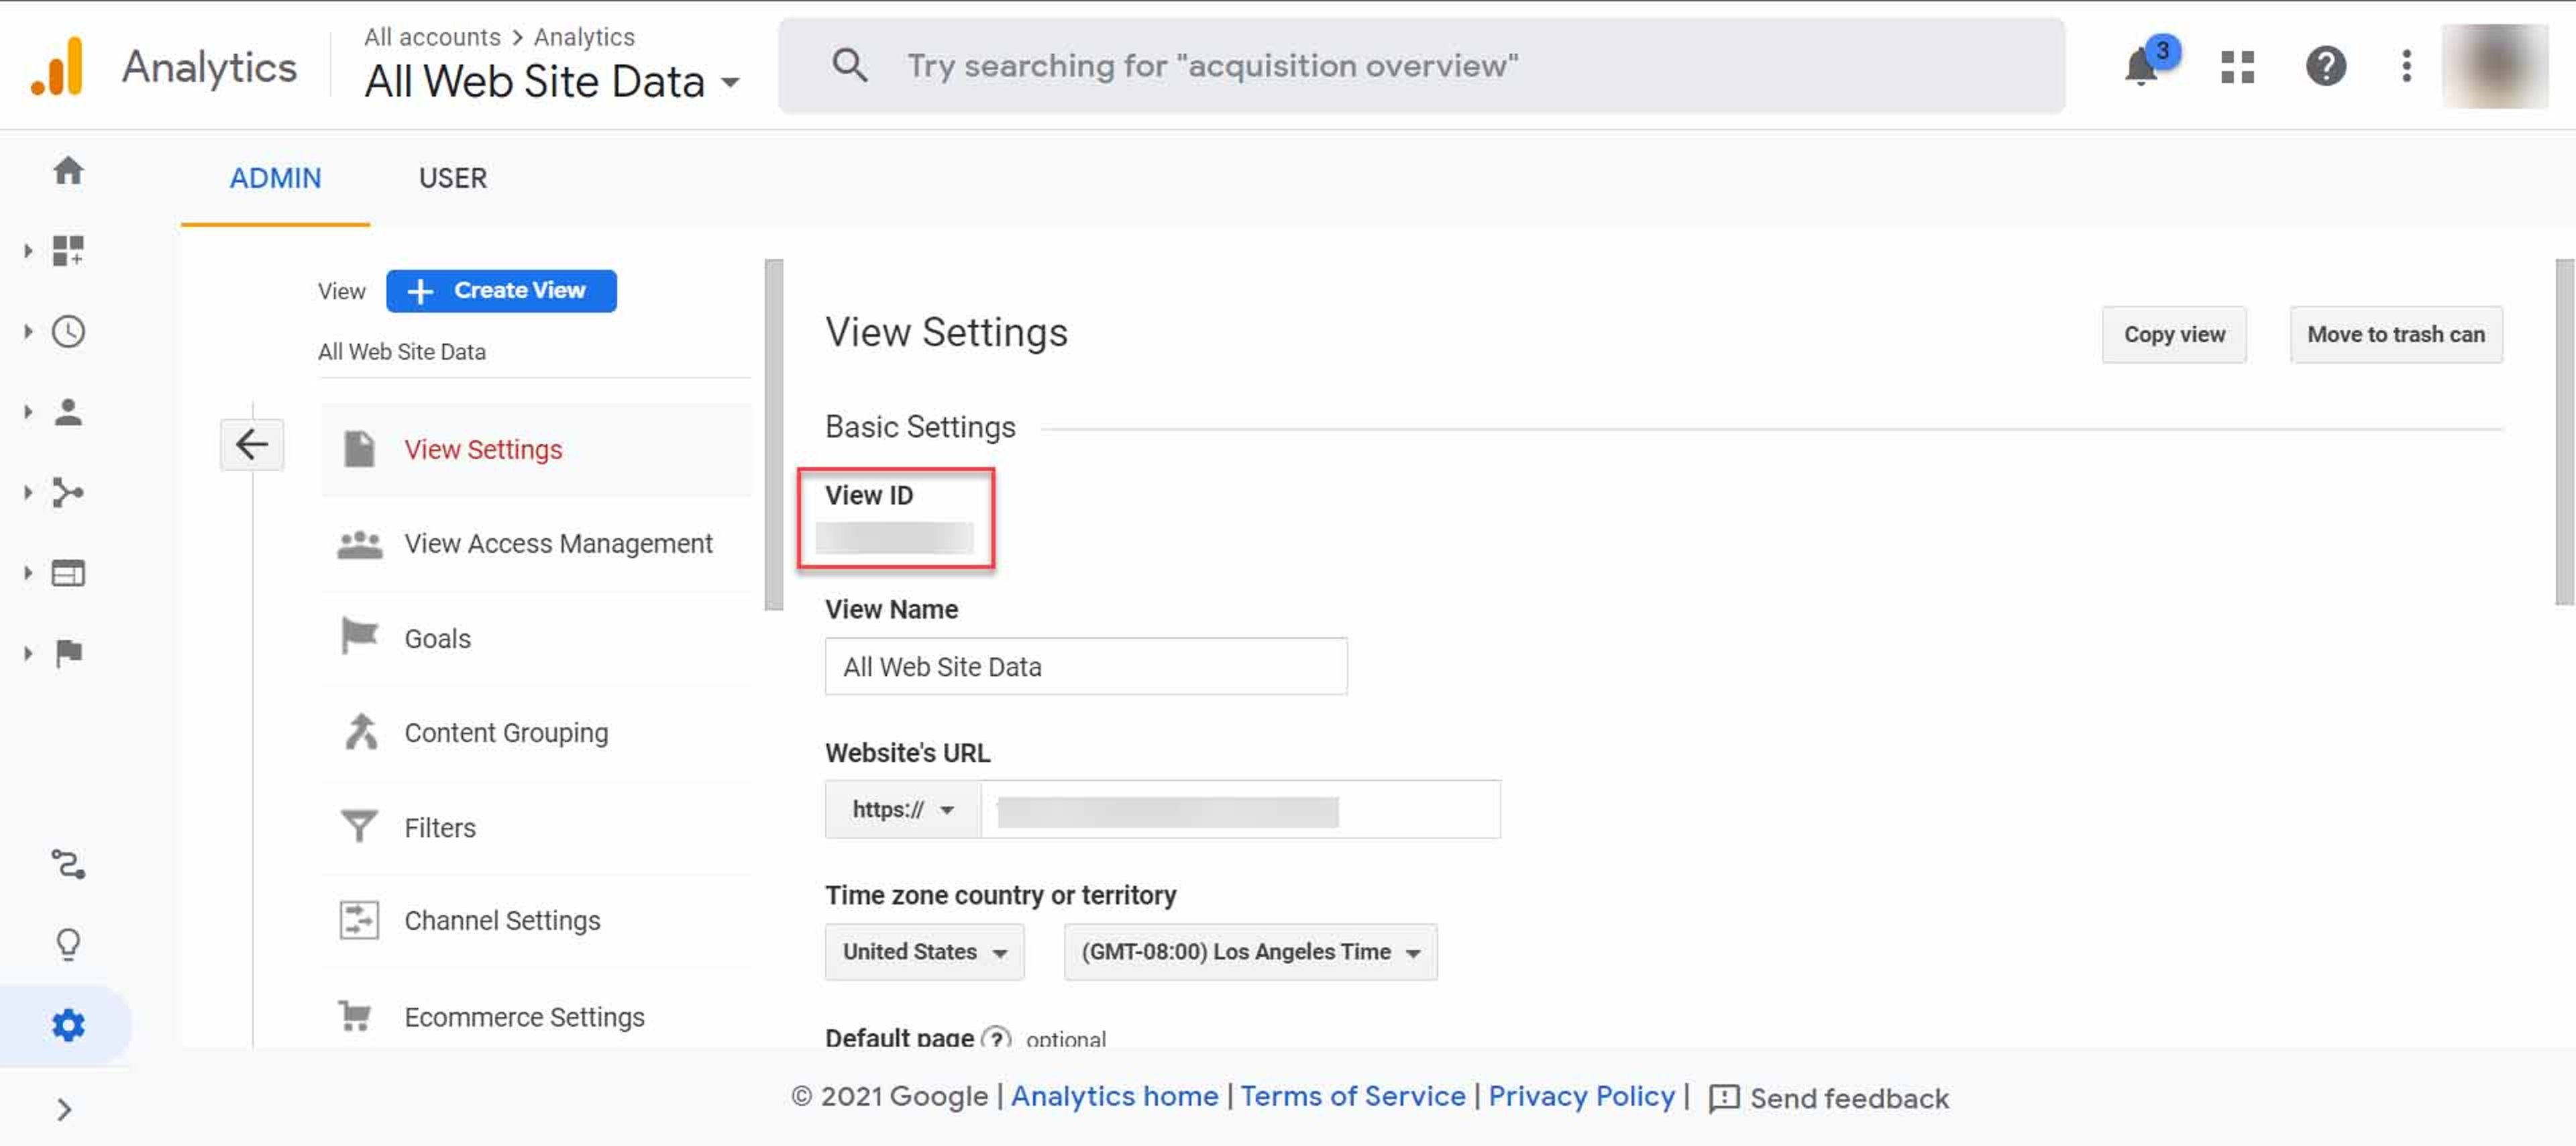Open the Discover lightbulb icon

tap(68, 944)
